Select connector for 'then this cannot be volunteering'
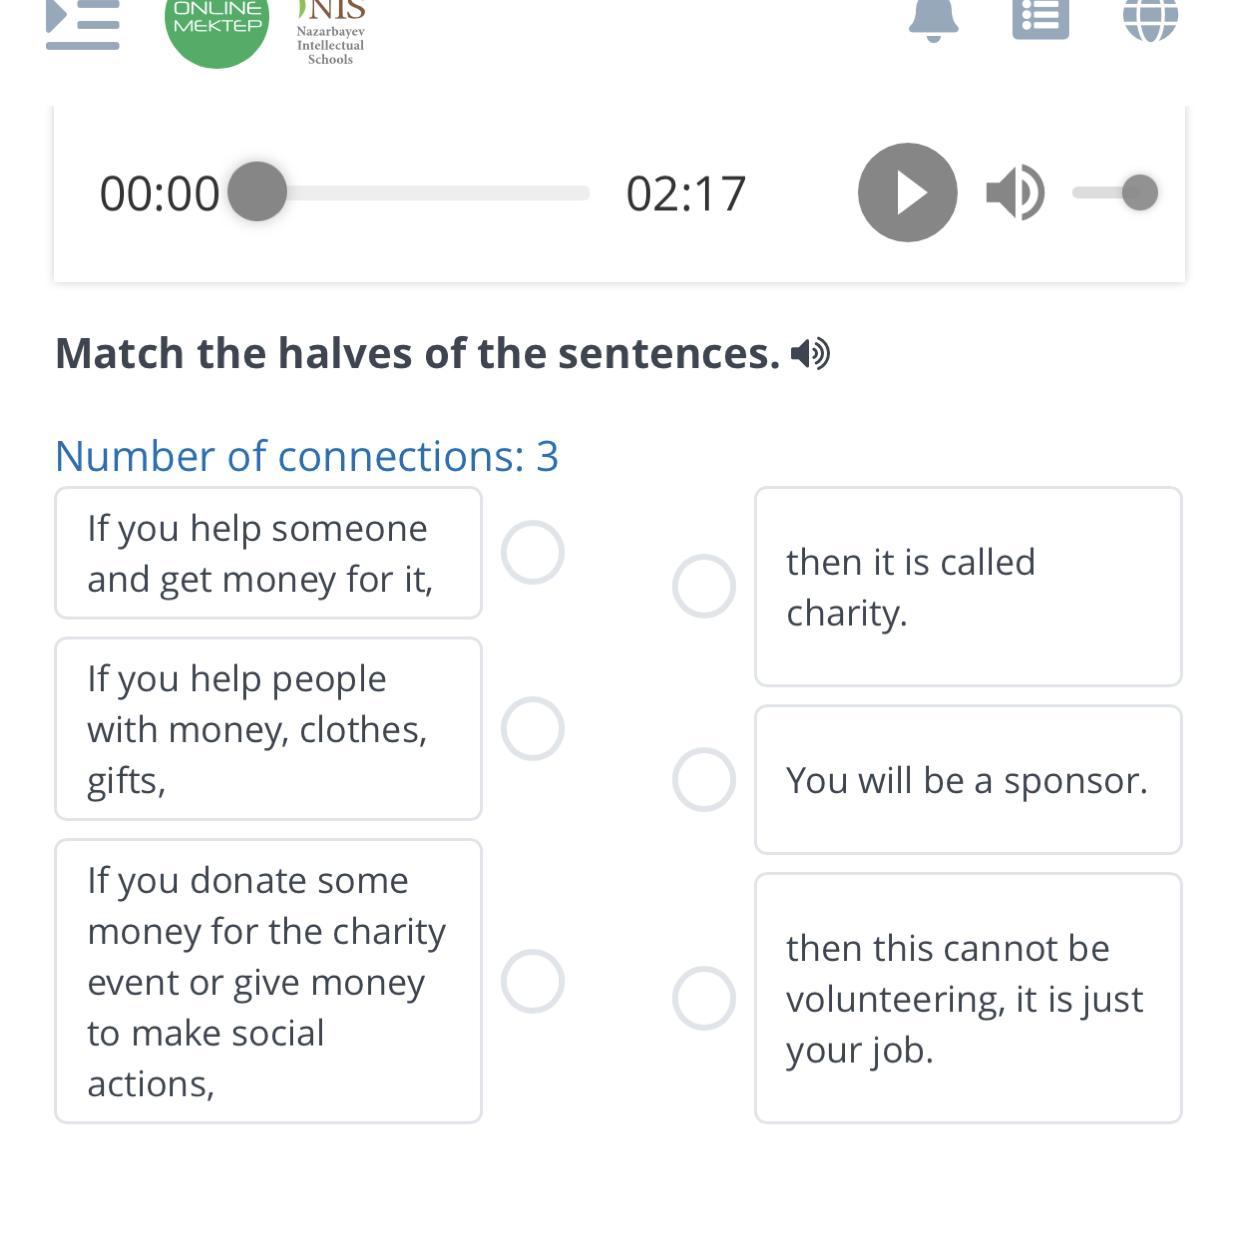1239x1241 pixels. coord(703,998)
